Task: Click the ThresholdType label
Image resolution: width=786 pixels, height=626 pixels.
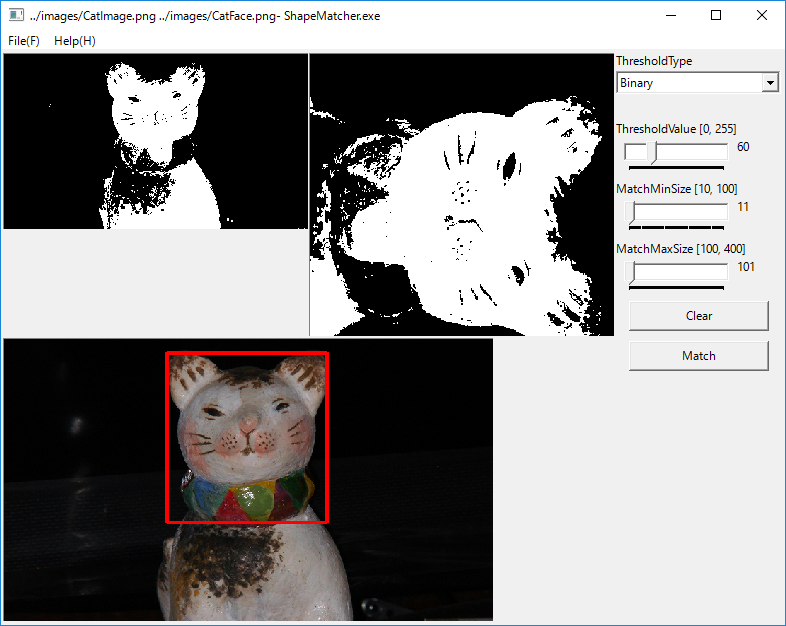Action: [x=654, y=61]
